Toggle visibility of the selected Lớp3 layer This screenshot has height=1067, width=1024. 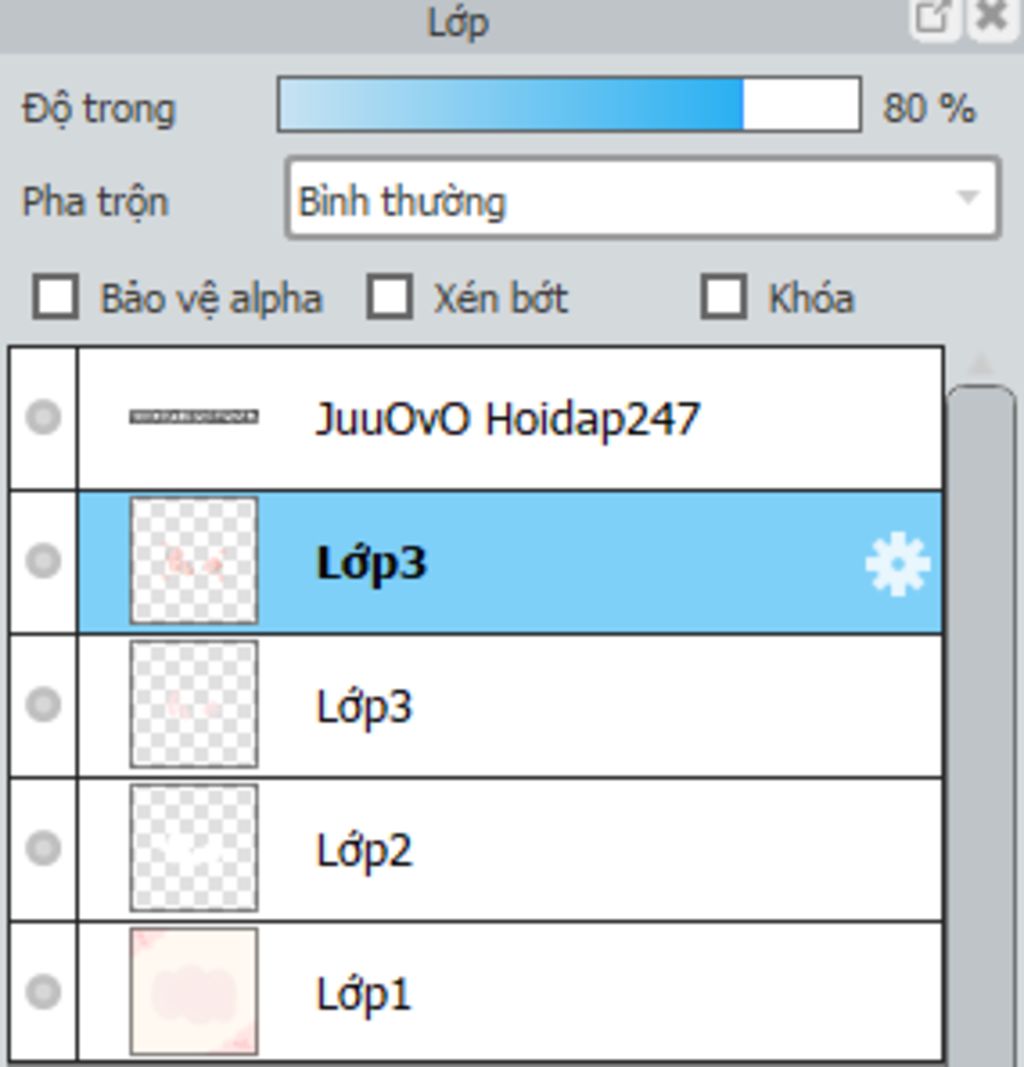coord(43,561)
